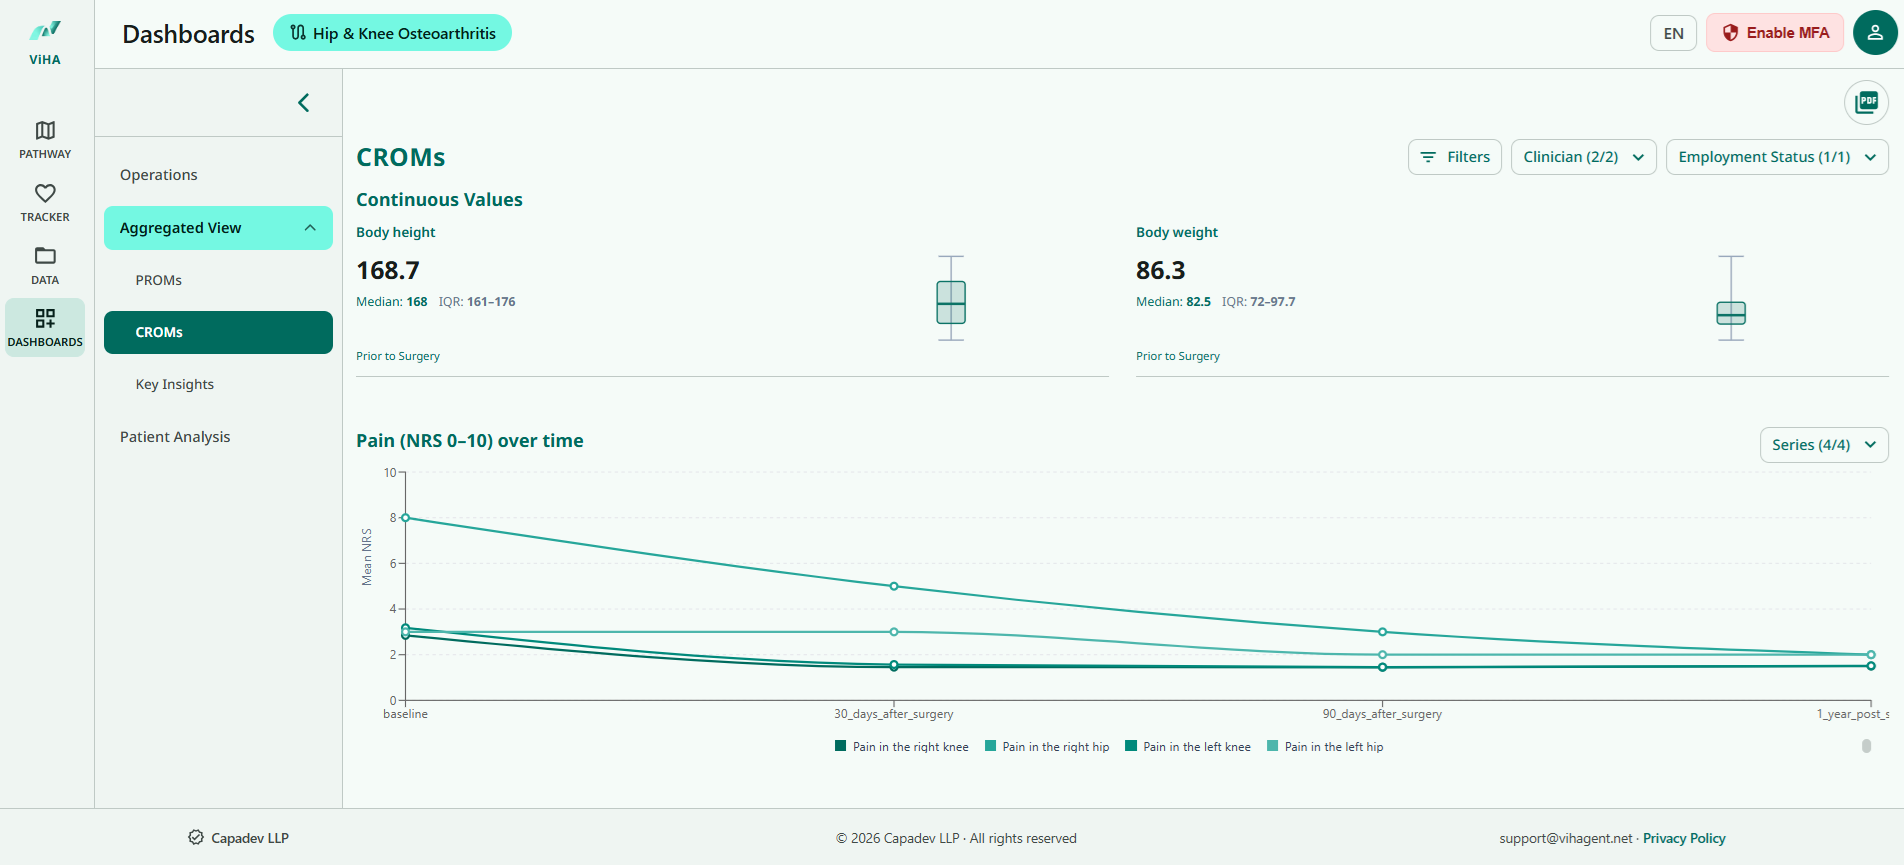Toggle the Pain in the right knee legend series
Image resolution: width=1904 pixels, height=866 pixels.
coord(901,746)
